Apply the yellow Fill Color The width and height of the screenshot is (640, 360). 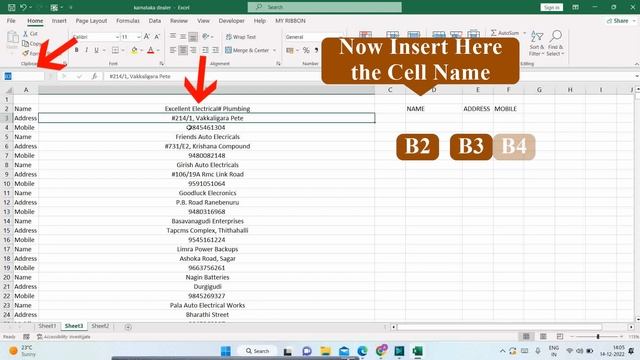point(134,50)
